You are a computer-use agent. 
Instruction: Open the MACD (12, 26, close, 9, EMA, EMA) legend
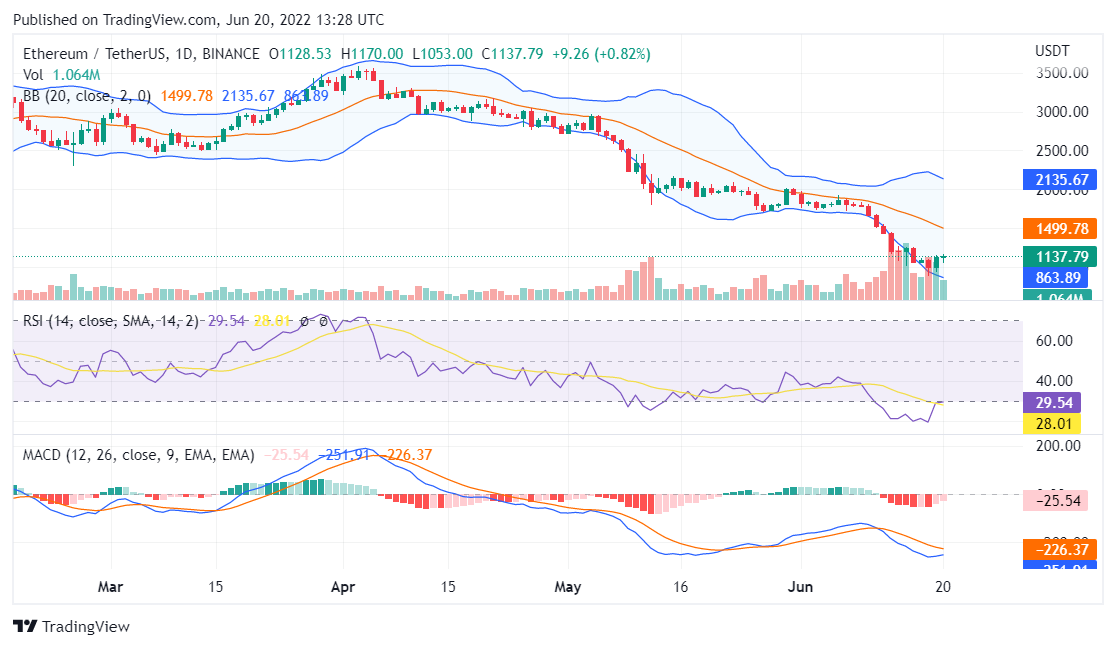coord(139,455)
